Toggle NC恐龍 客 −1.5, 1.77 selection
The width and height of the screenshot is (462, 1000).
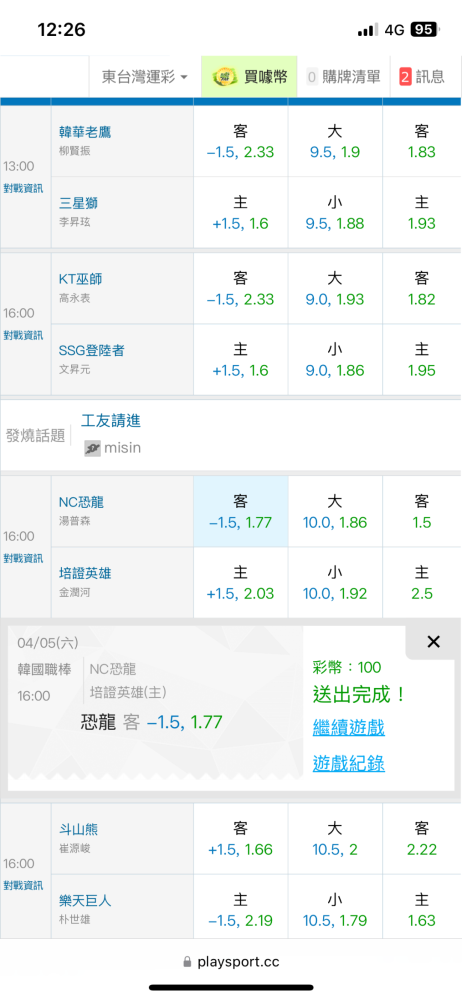coord(241,511)
